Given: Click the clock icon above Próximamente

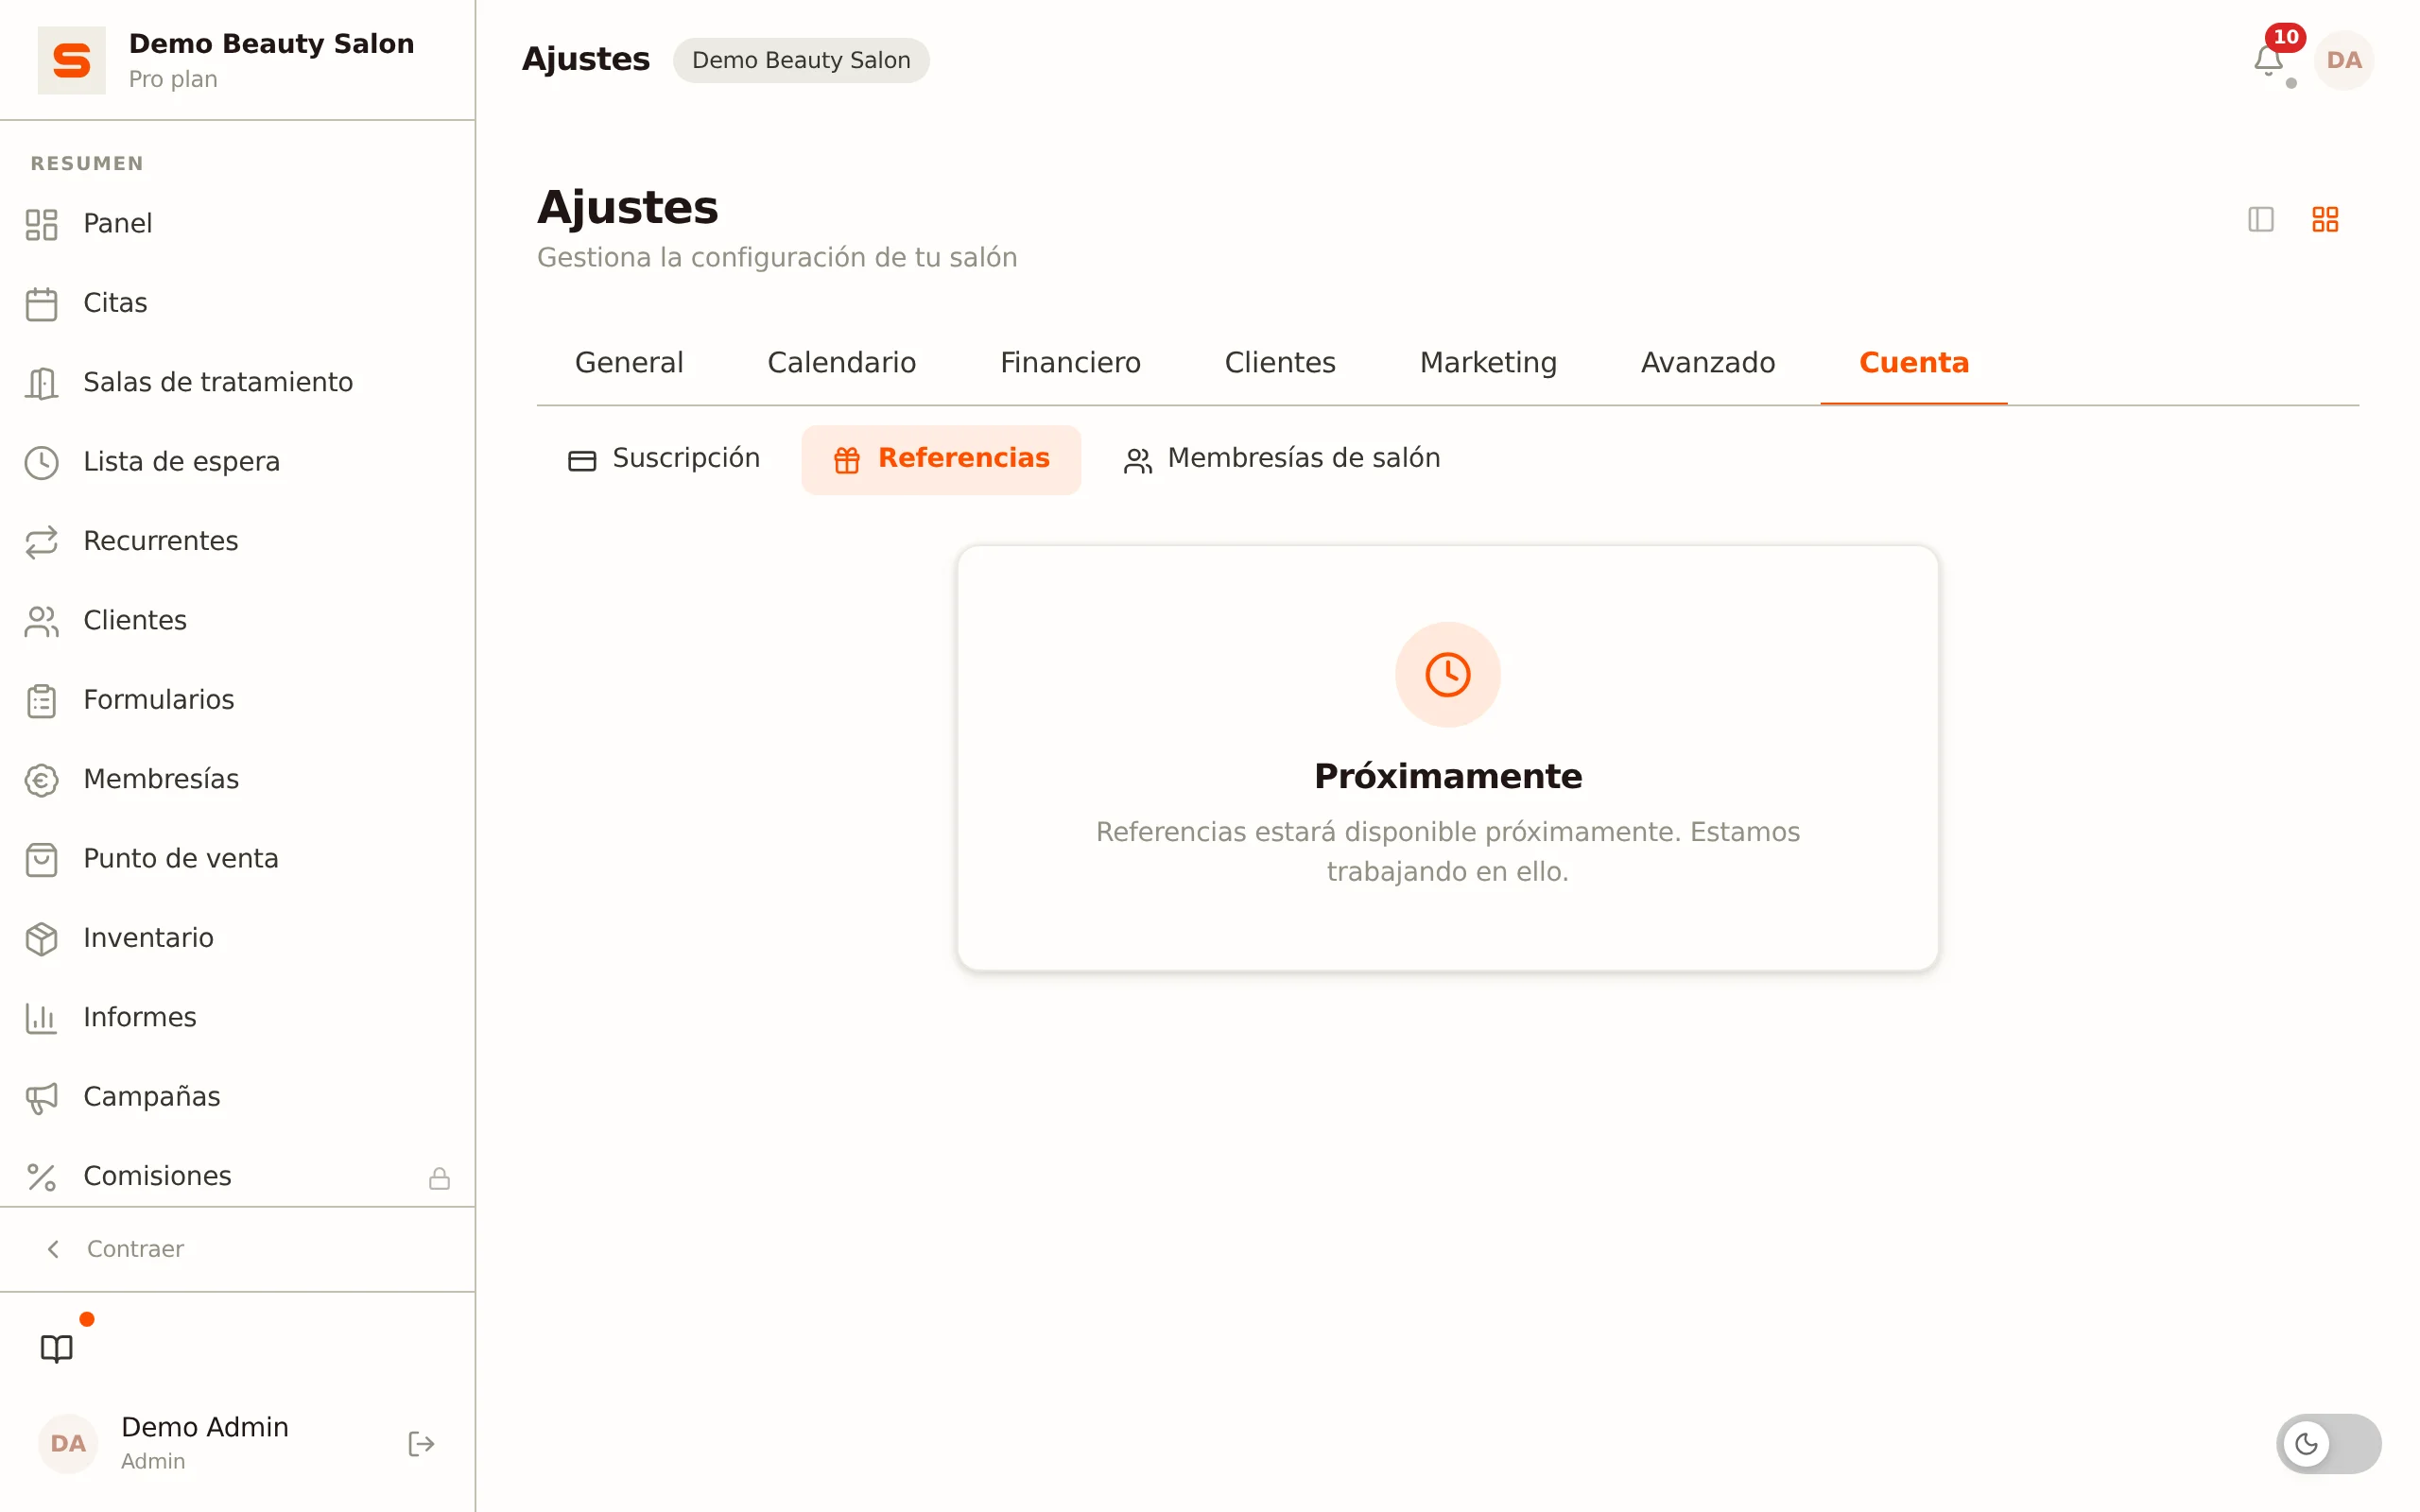Looking at the screenshot, I should point(1447,674).
